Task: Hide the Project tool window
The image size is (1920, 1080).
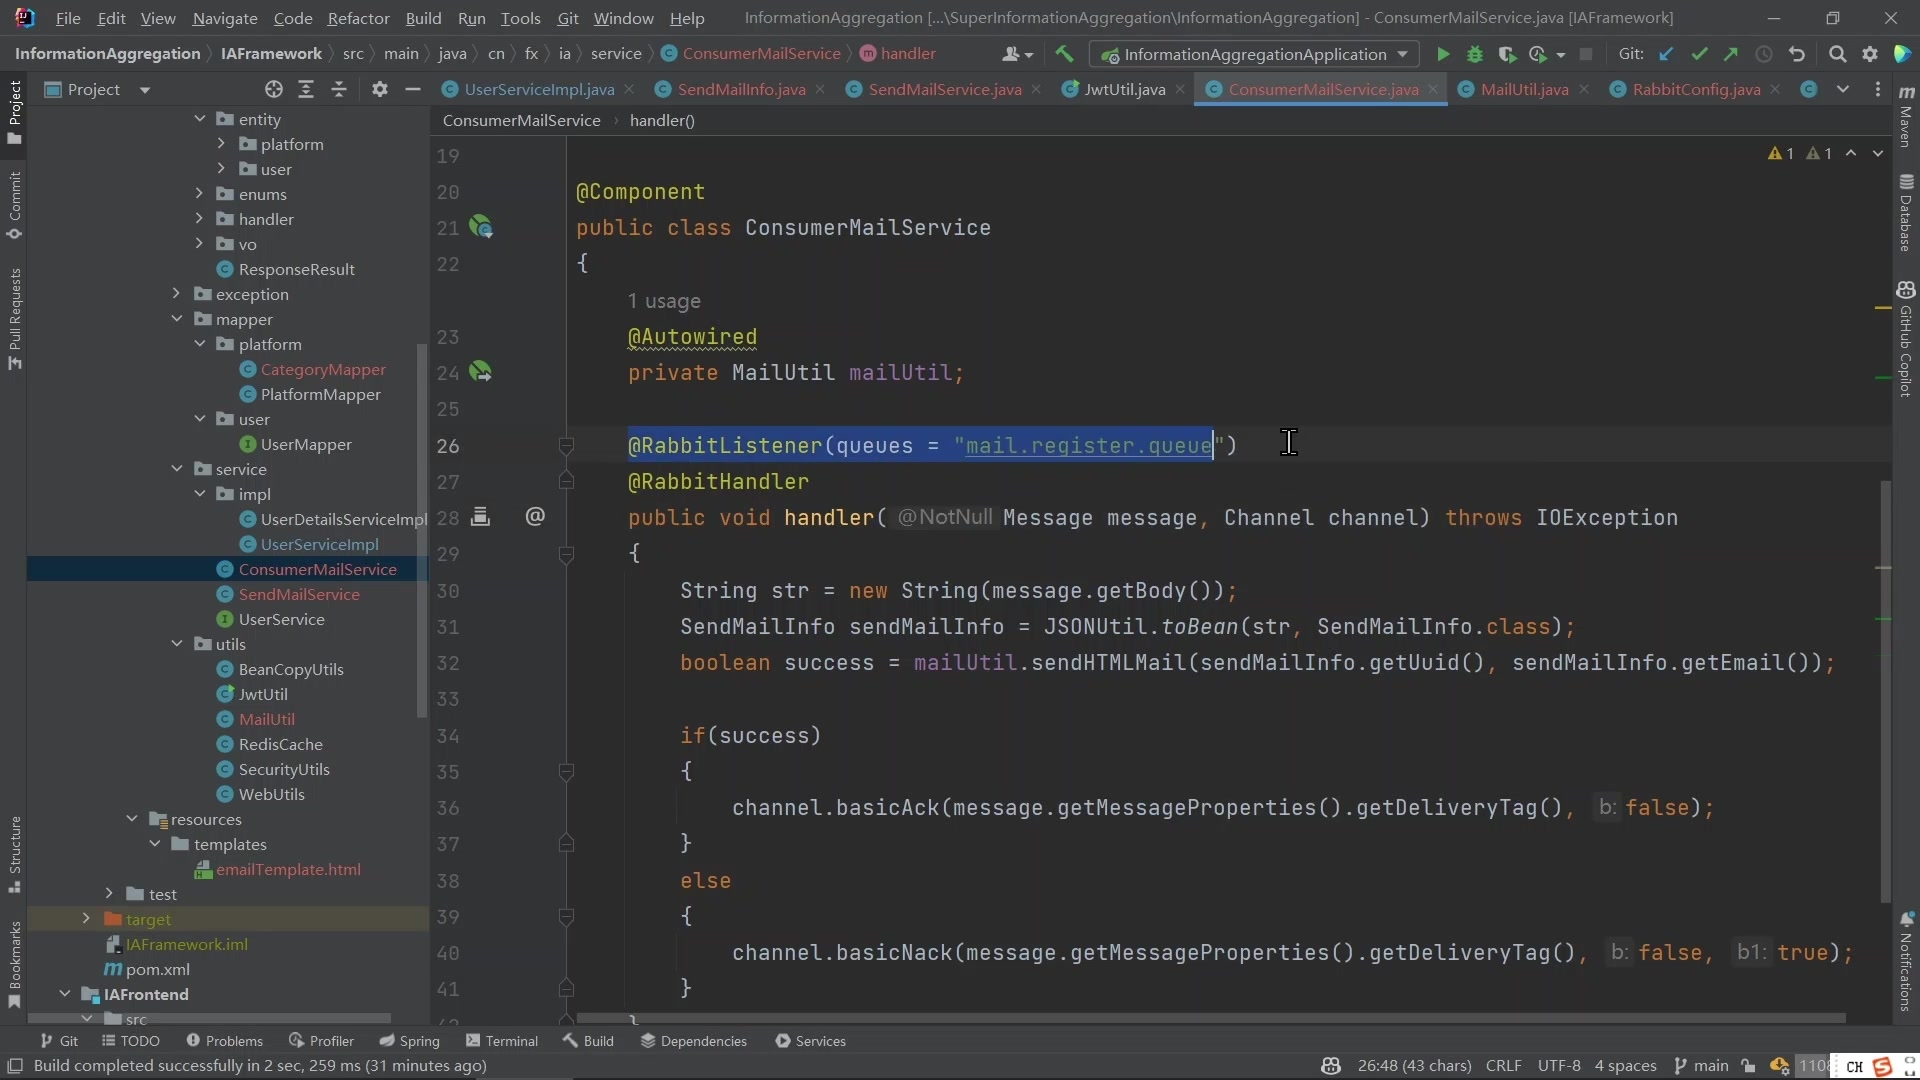Action: (x=412, y=89)
